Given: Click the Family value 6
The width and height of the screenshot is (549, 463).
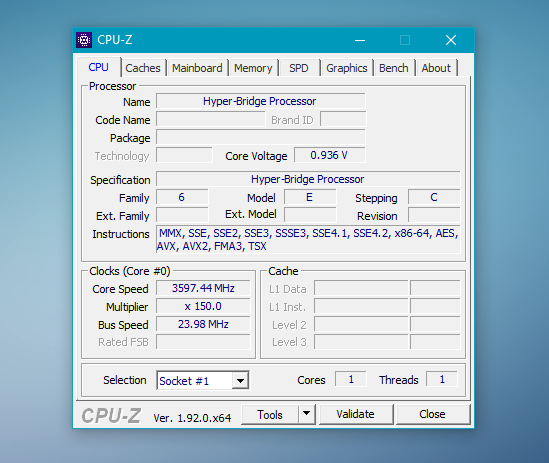Looking at the screenshot, I should (x=182, y=198).
